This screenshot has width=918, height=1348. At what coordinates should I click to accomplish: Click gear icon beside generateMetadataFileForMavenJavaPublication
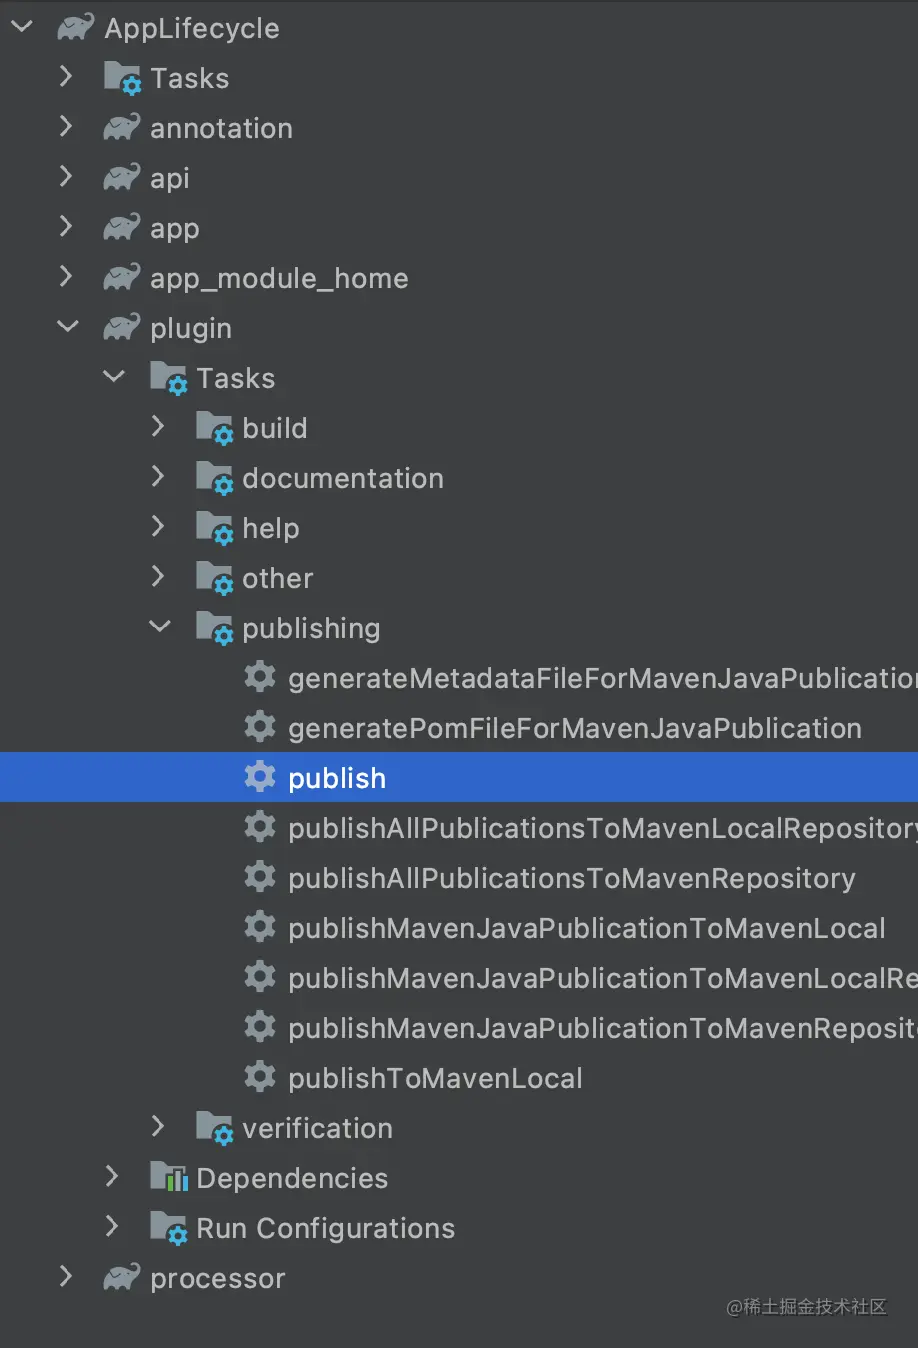coord(260,677)
